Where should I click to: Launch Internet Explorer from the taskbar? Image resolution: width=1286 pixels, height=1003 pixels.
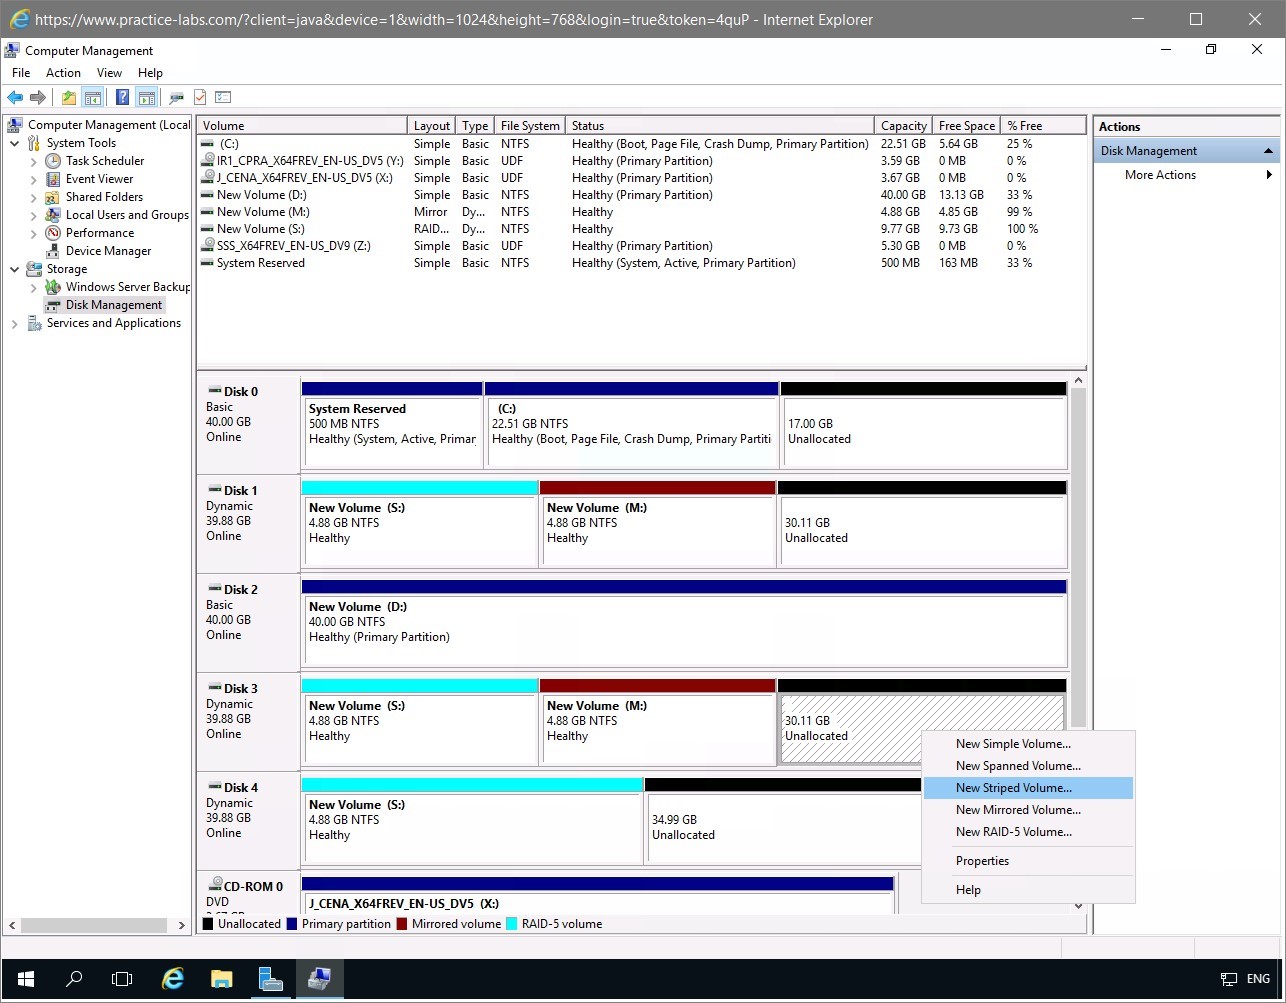pos(173,979)
